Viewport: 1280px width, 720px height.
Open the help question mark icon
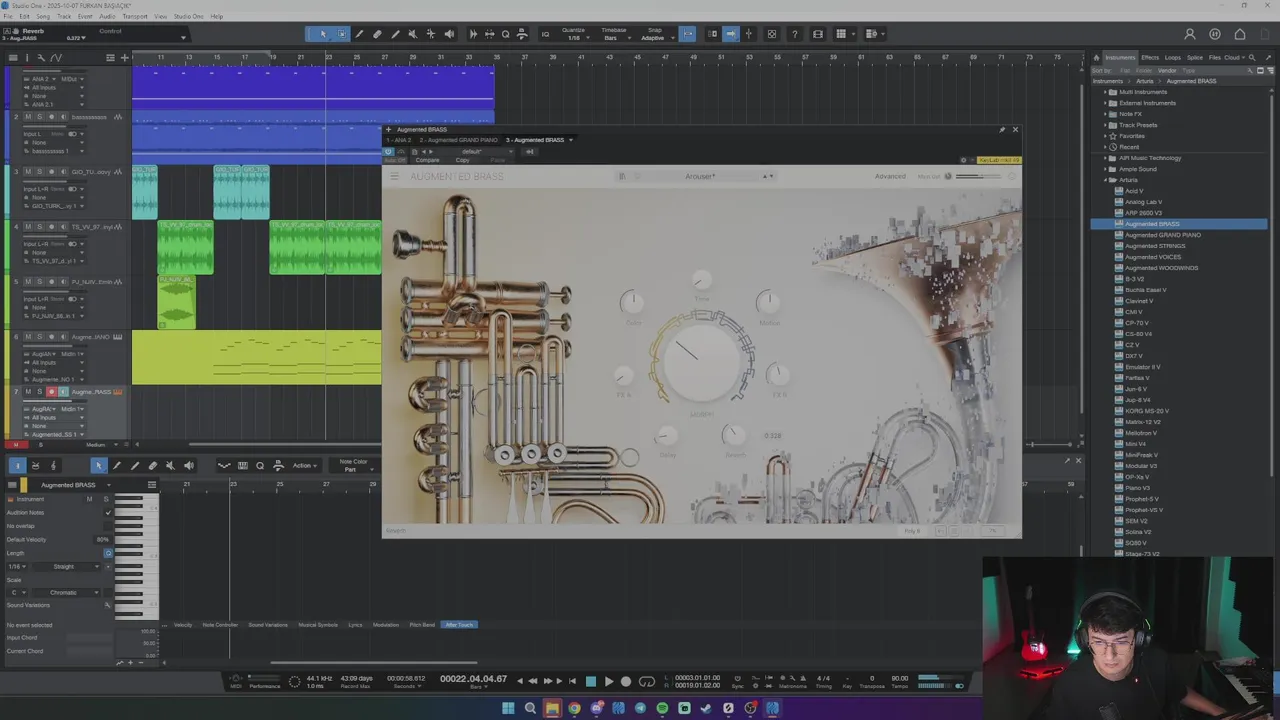tap(795, 34)
